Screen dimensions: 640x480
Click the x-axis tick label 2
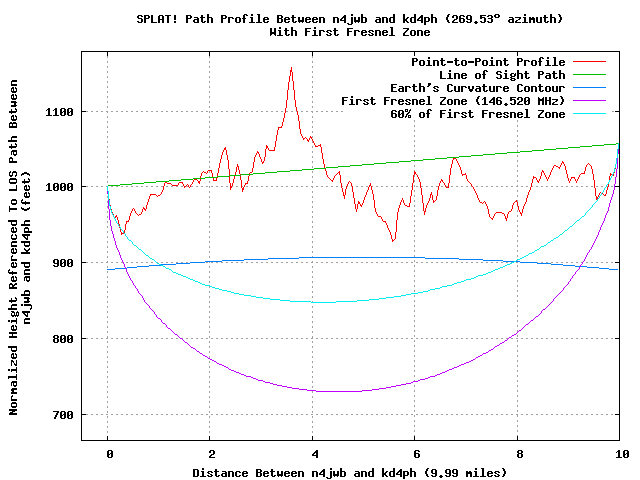click(x=212, y=454)
